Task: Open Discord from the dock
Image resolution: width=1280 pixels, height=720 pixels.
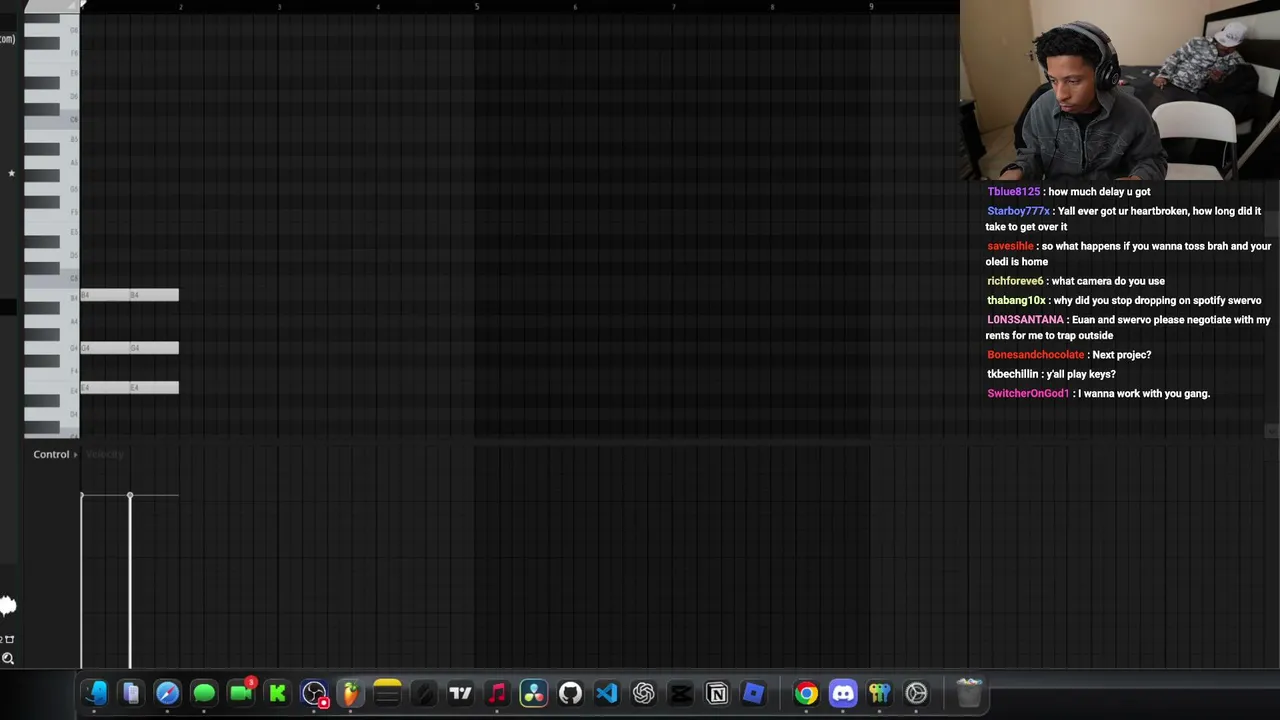Action: pyautogui.click(x=843, y=693)
